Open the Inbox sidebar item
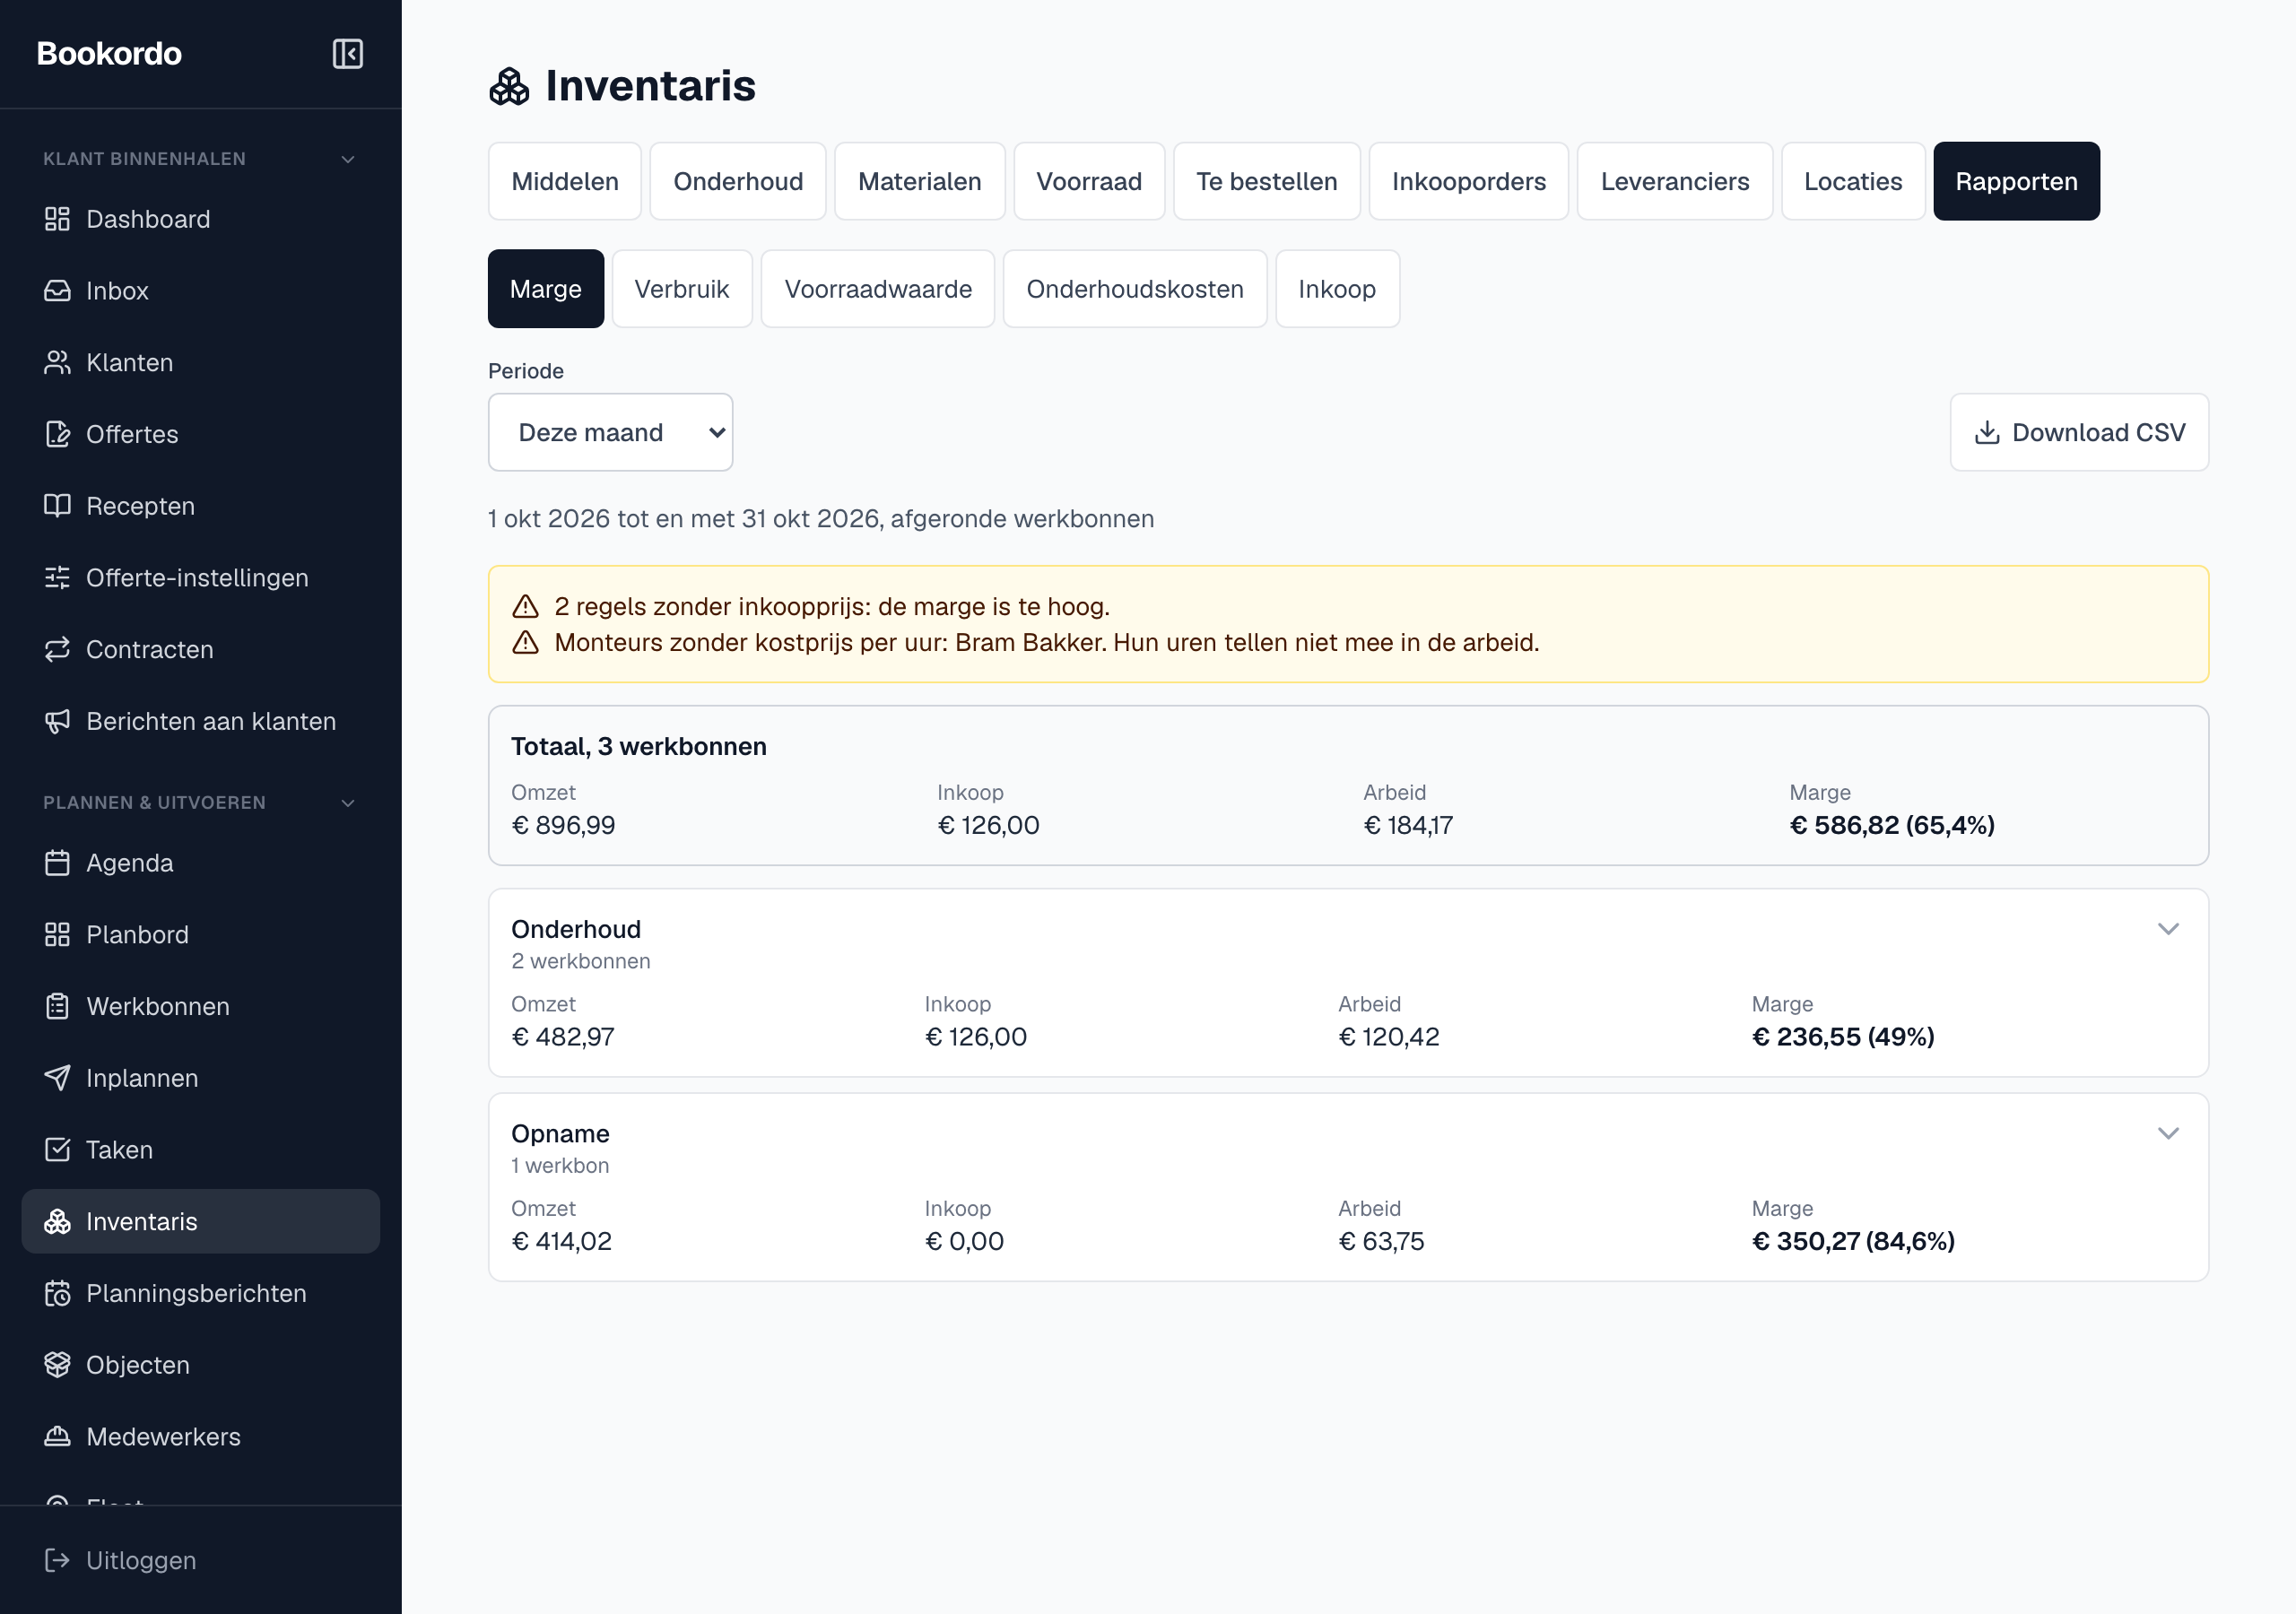The height and width of the screenshot is (1614, 2296). click(x=201, y=291)
